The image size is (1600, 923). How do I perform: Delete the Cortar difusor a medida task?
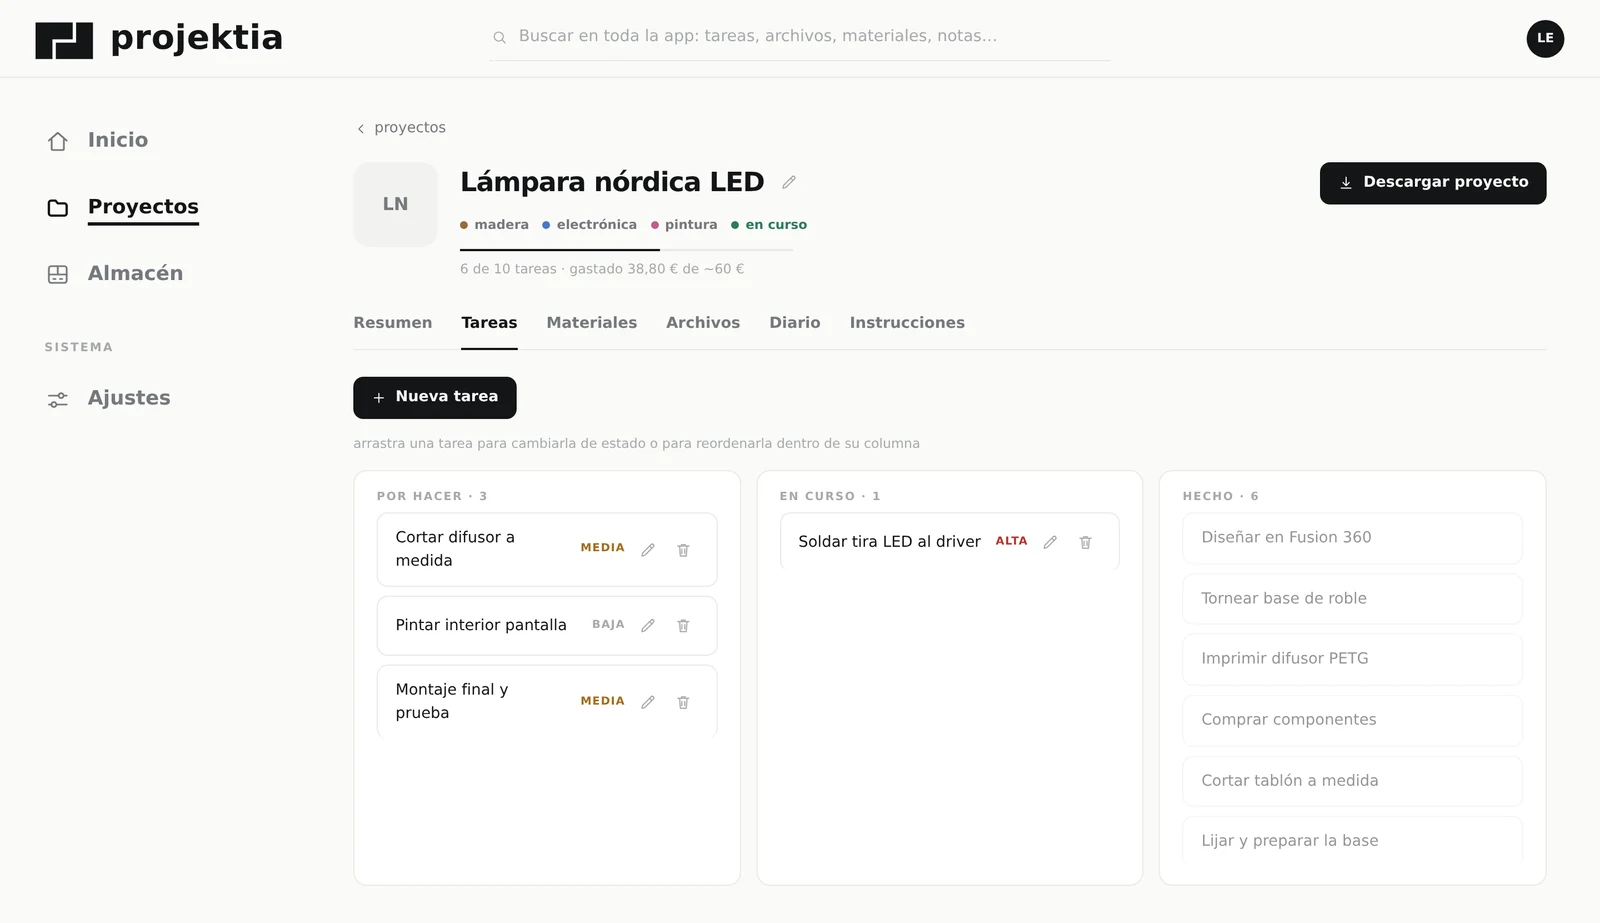[683, 550]
